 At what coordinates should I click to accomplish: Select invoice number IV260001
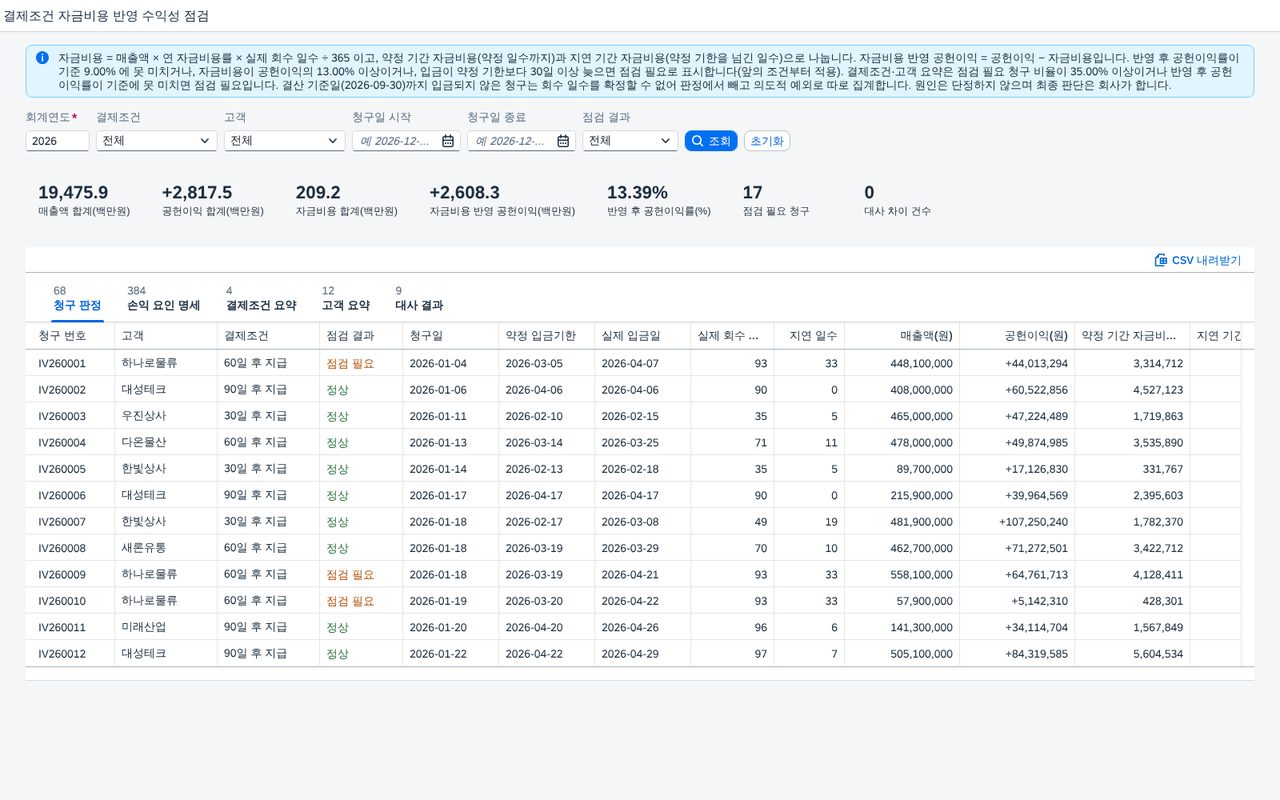pyautogui.click(x=62, y=364)
